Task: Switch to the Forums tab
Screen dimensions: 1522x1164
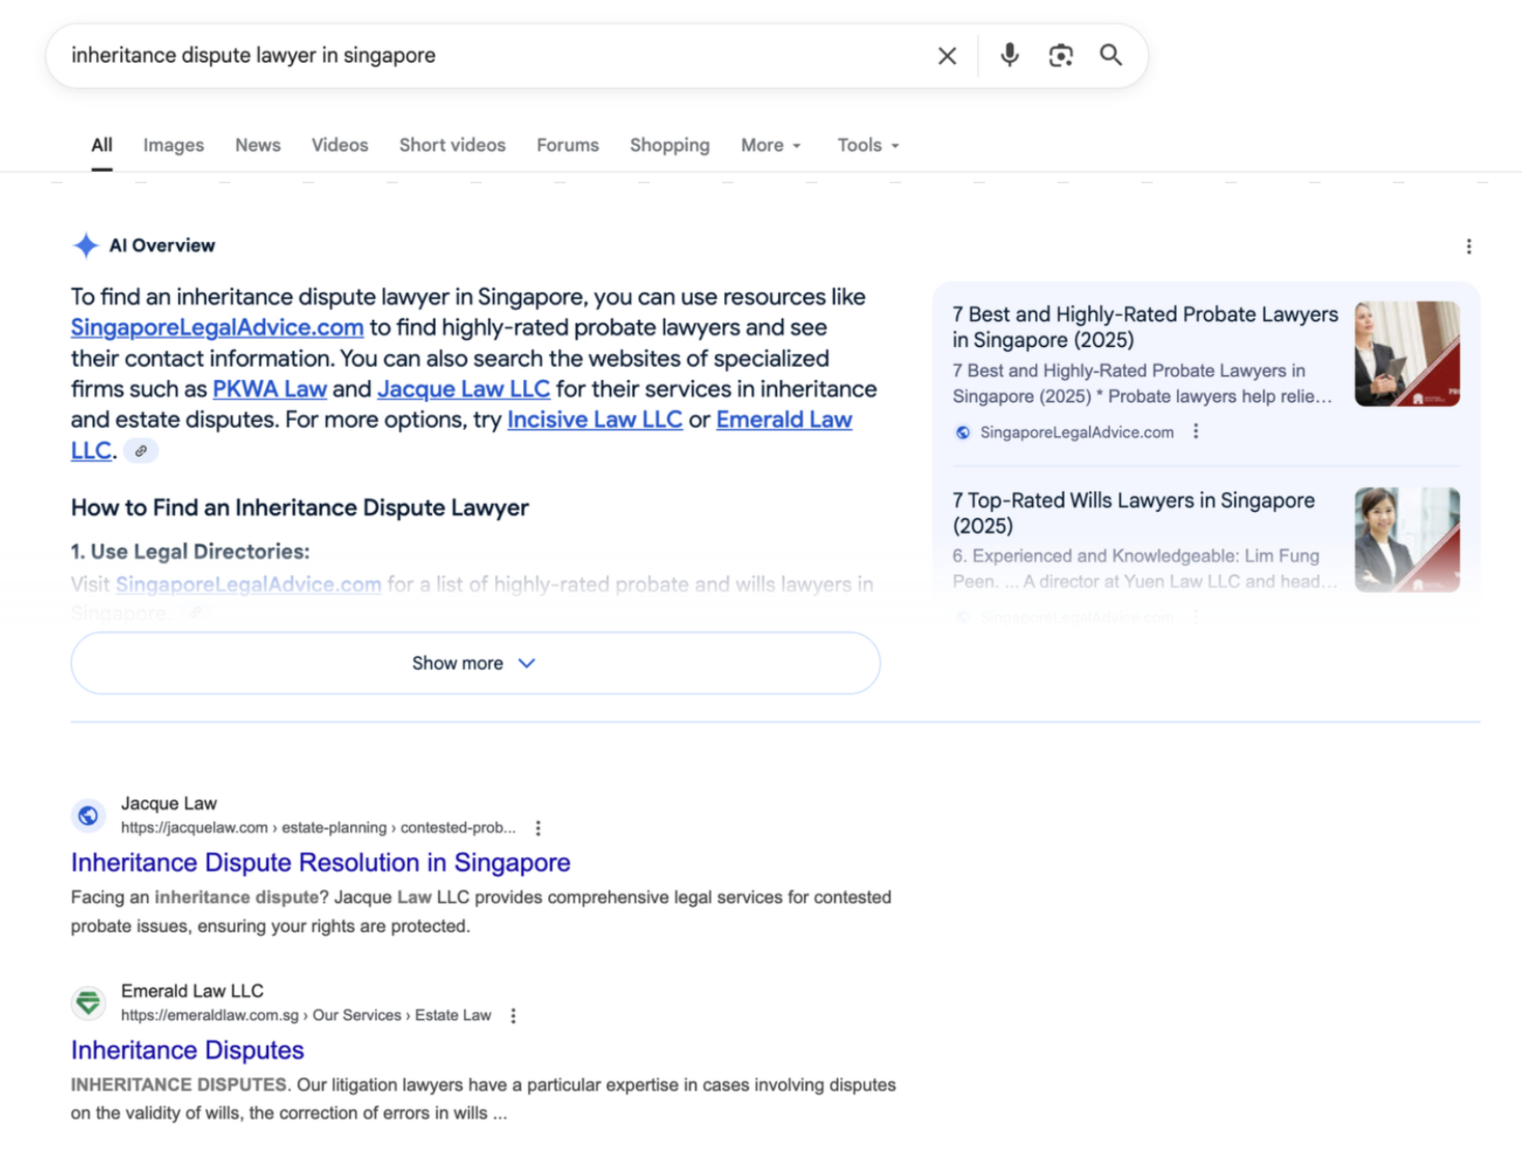Action: tap(567, 145)
